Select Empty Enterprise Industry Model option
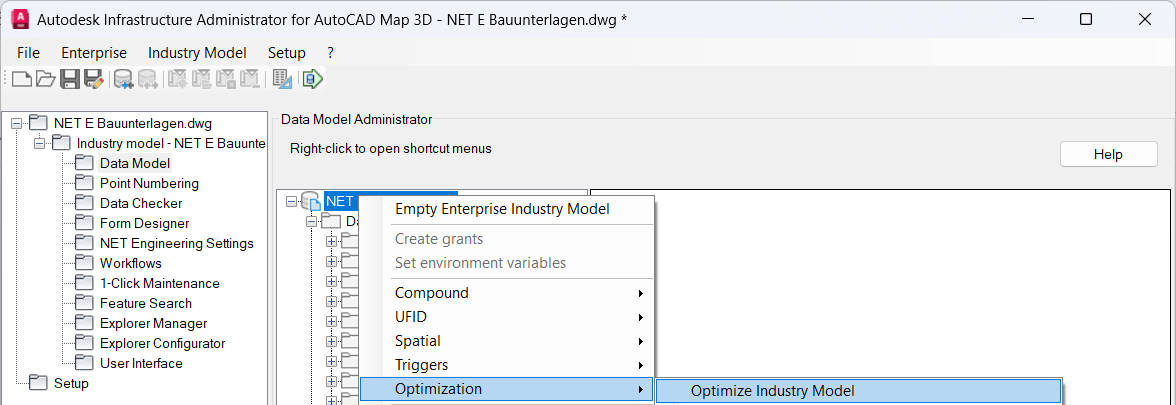Screen dimensions: 1176x405 502,209
